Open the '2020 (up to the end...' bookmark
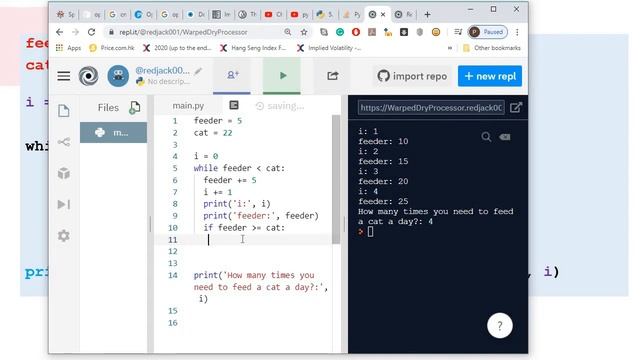Image resolution: width=640 pixels, height=360 pixels. [177, 48]
